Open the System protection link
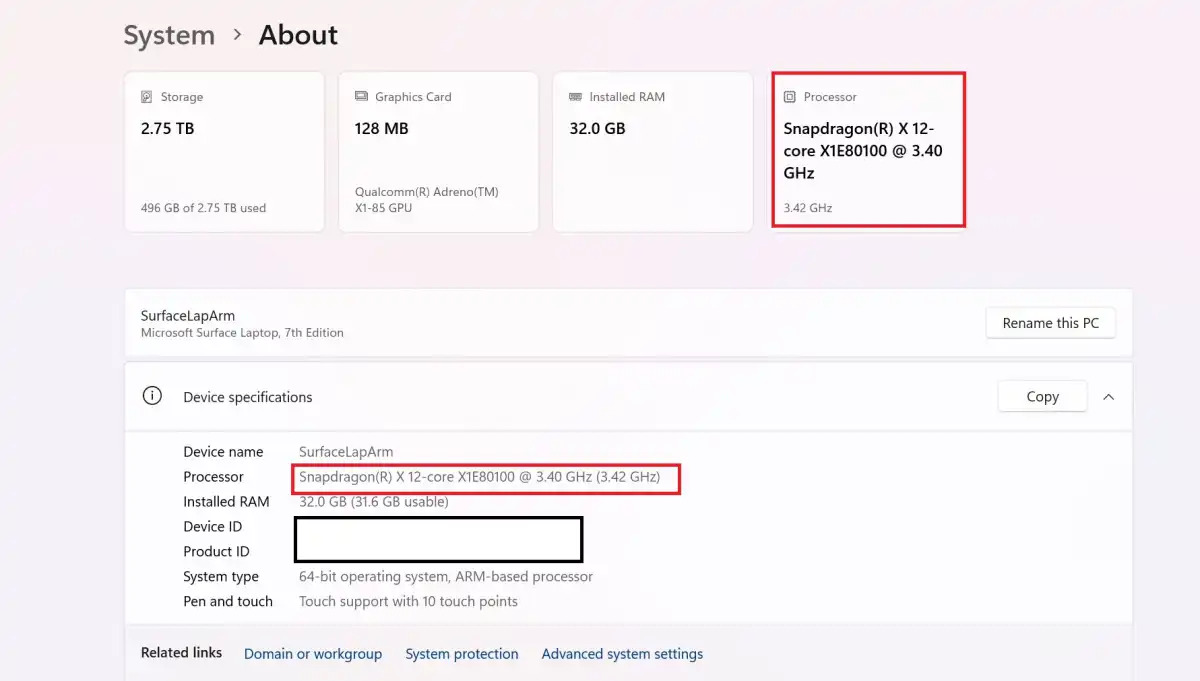This screenshot has width=1200, height=681. click(x=461, y=654)
